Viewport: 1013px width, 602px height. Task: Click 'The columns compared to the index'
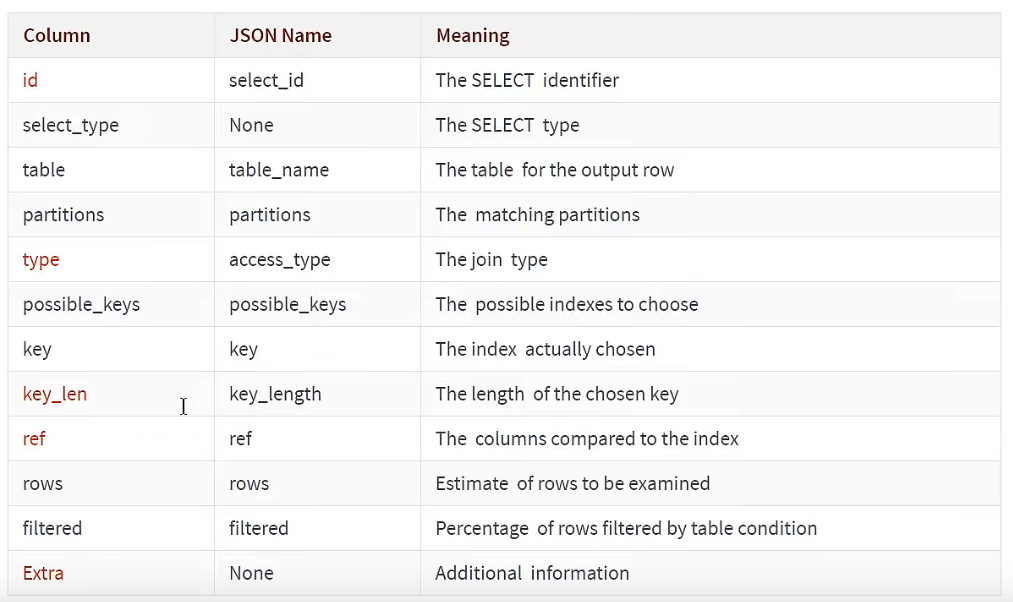tap(587, 439)
